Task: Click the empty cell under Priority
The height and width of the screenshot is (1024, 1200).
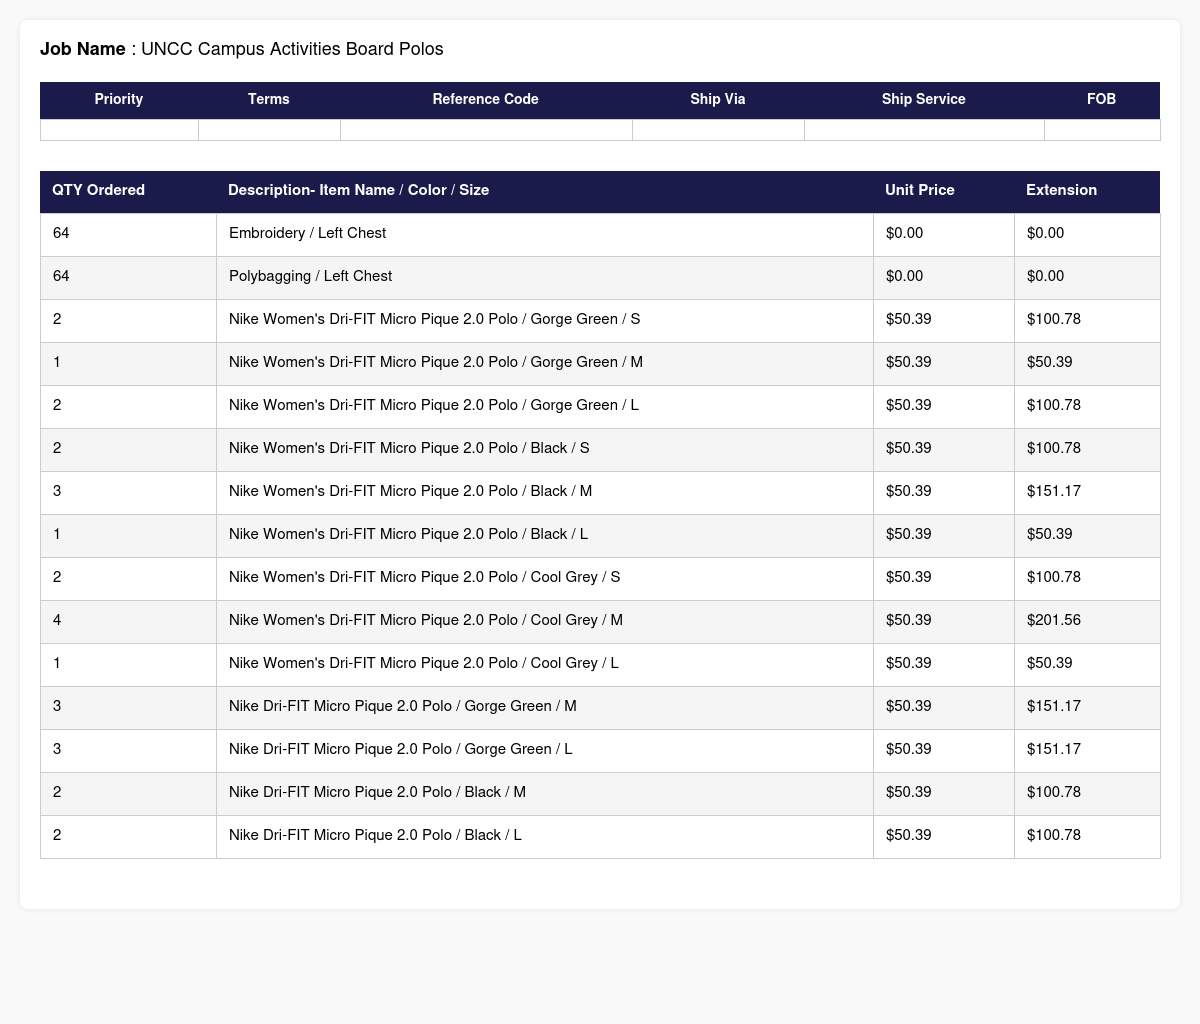Action: [119, 130]
